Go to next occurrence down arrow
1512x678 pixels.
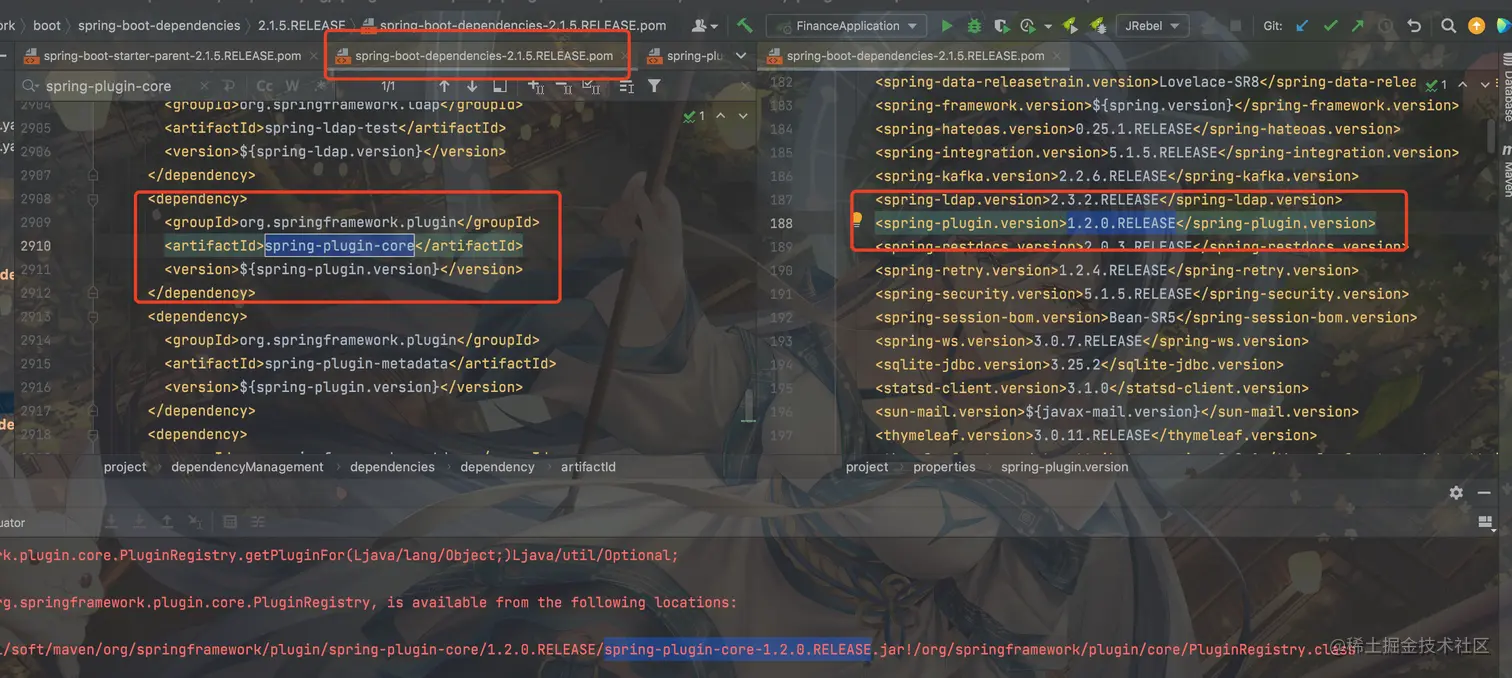click(x=472, y=86)
